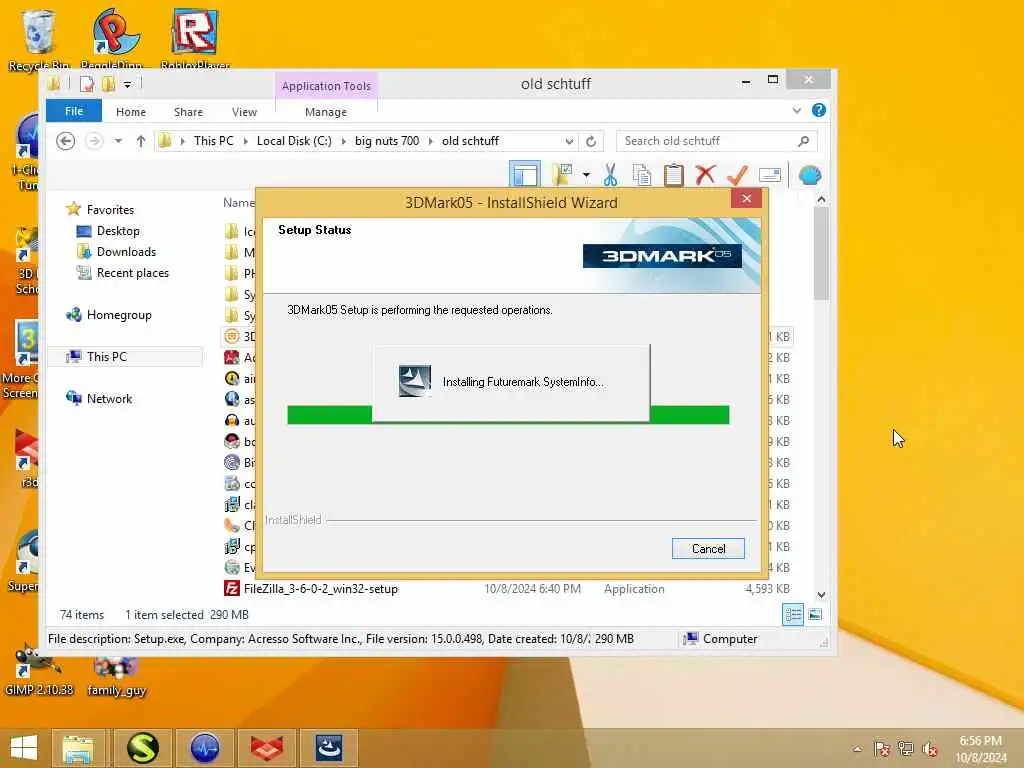The height and width of the screenshot is (768, 1024).
Task: Open the red fox app on taskbar
Action: [x=267, y=748]
